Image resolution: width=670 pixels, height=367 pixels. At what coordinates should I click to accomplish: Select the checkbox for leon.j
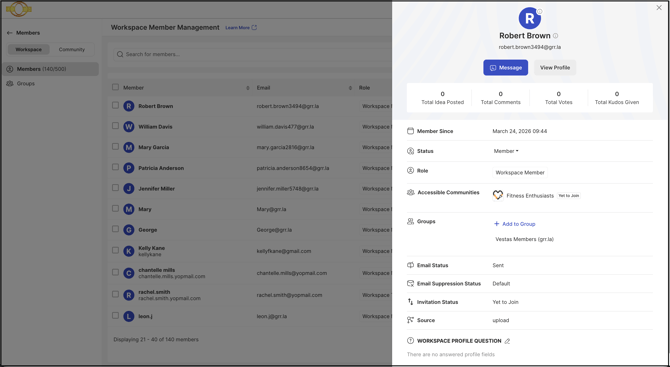(115, 315)
